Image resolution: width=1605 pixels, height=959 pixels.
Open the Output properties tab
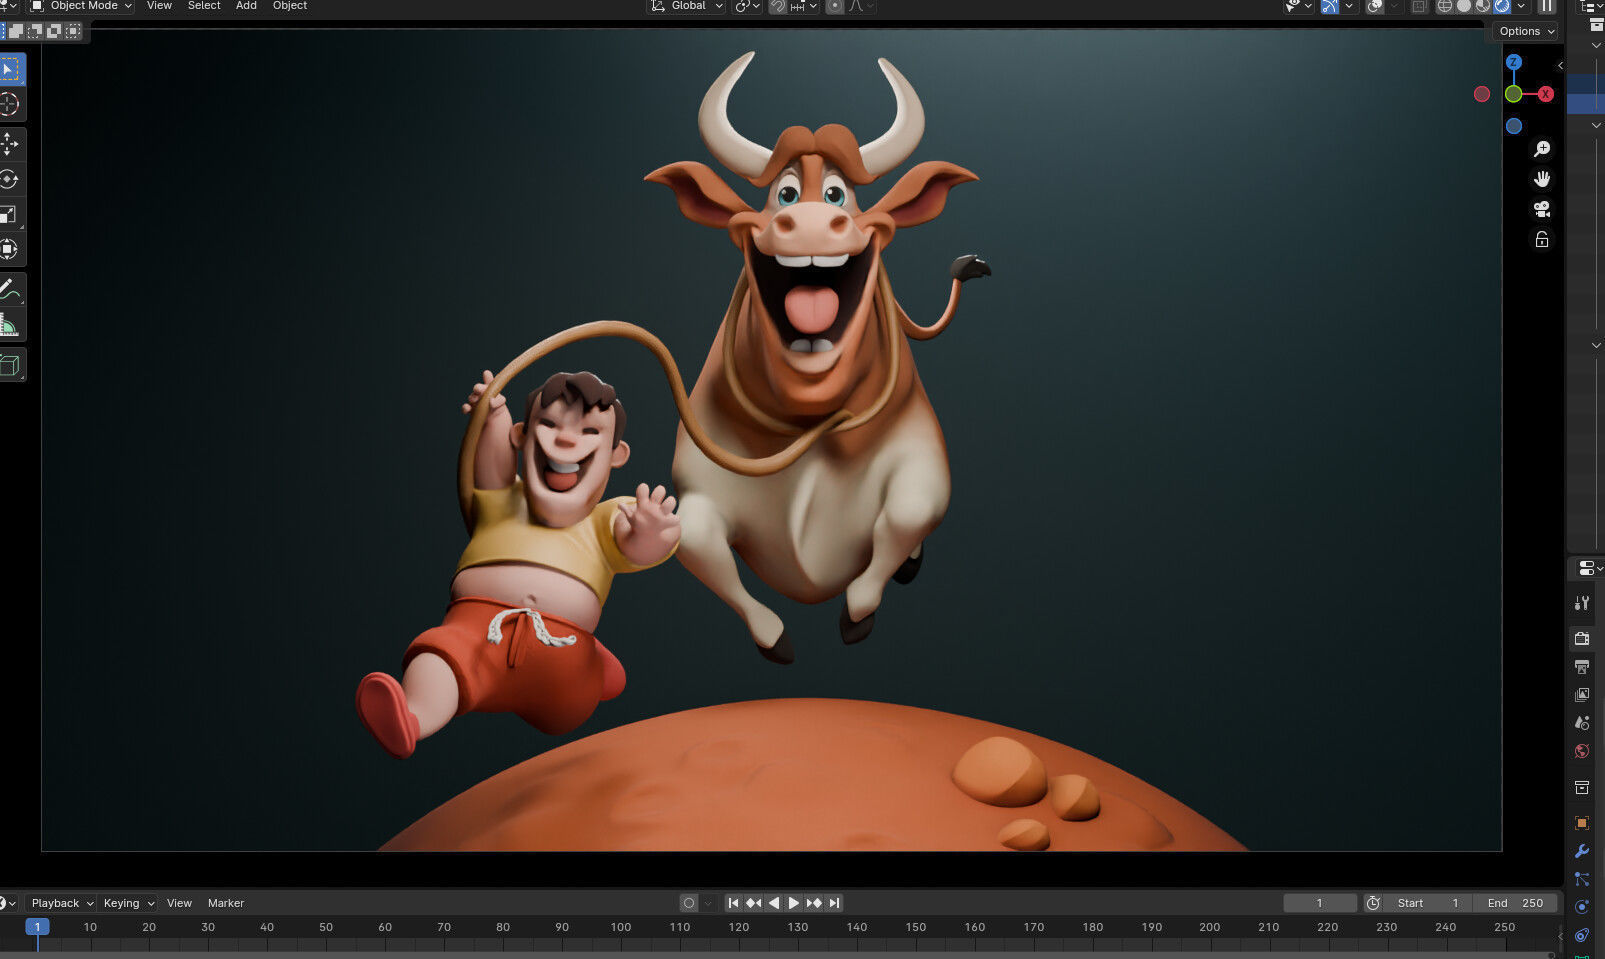(1582, 666)
